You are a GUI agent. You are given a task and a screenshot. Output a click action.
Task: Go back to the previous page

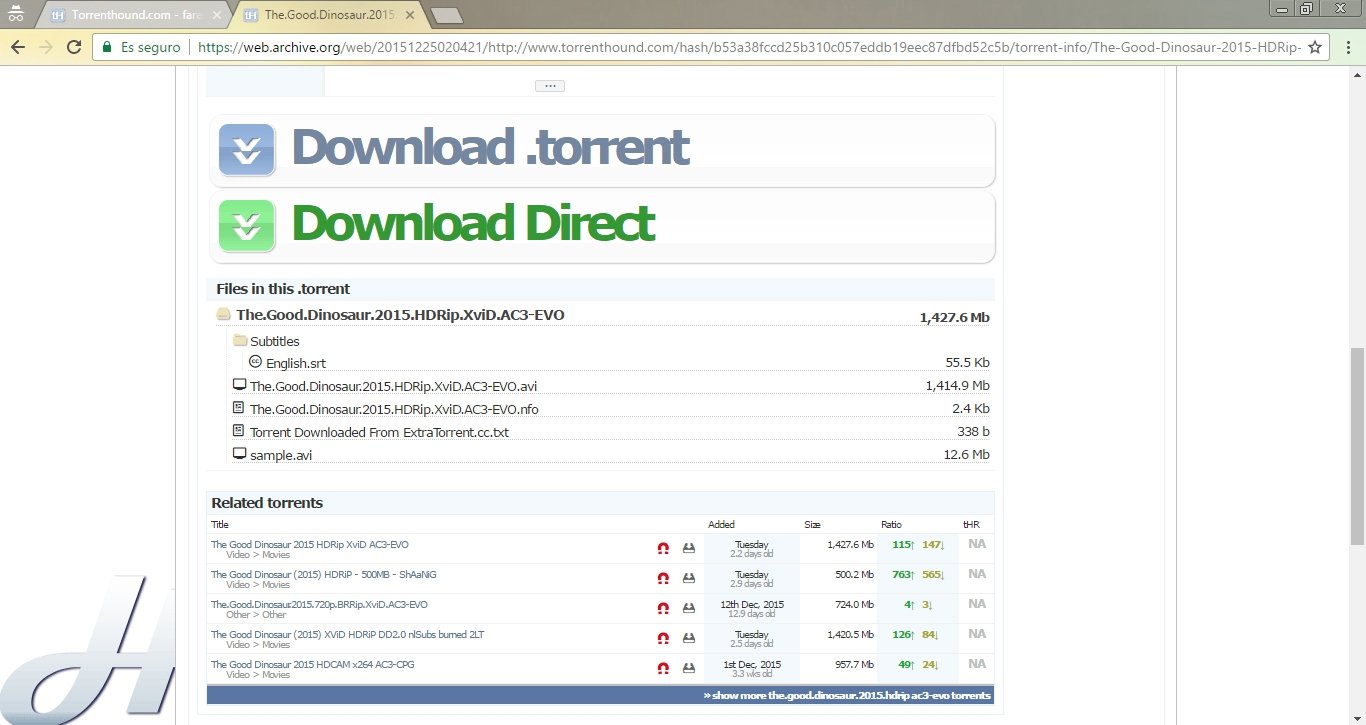click(x=18, y=47)
